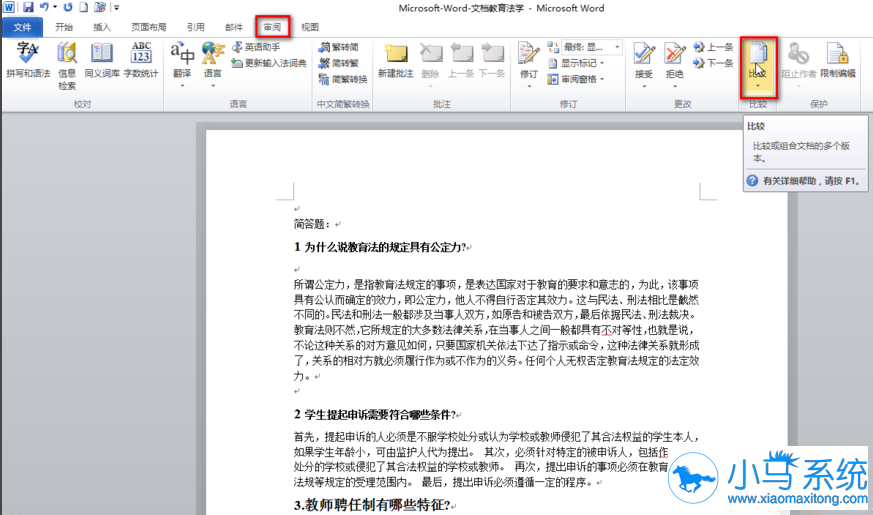
Task: Click paragraph starting '所谓公定力'
Action: coord(497,330)
